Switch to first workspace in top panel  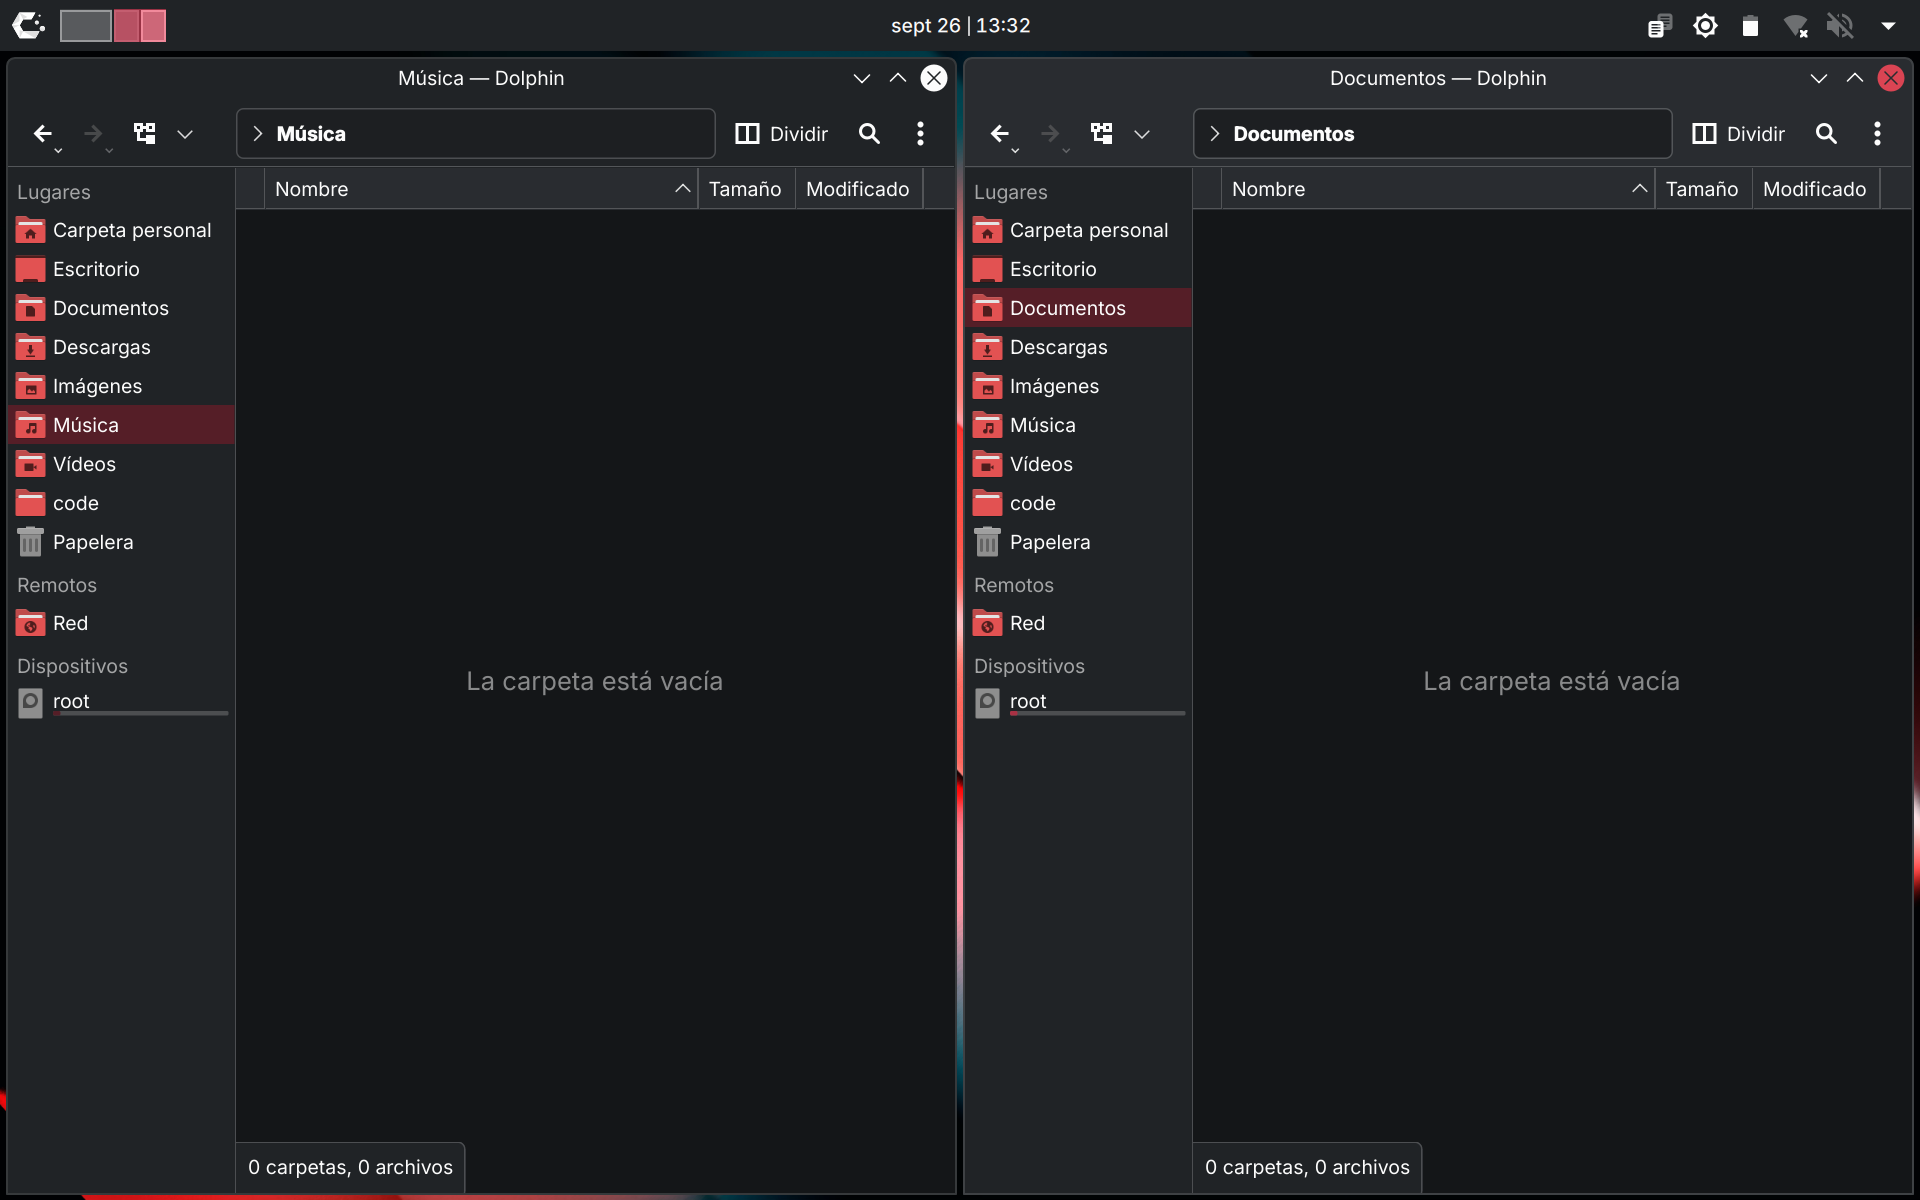[x=86, y=26]
